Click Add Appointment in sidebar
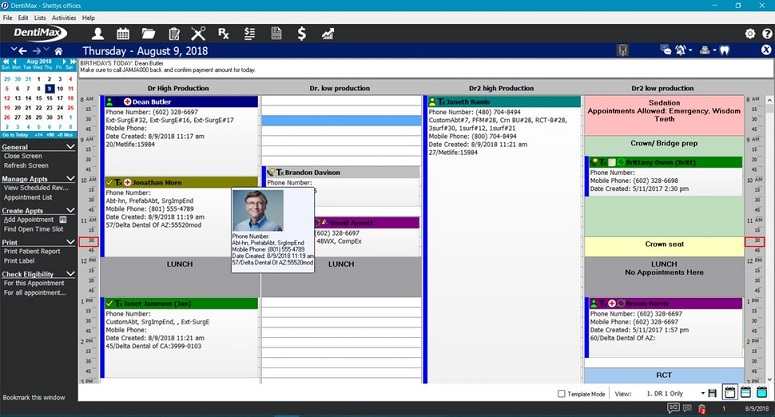The image size is (775, 417). click(29, 219)
